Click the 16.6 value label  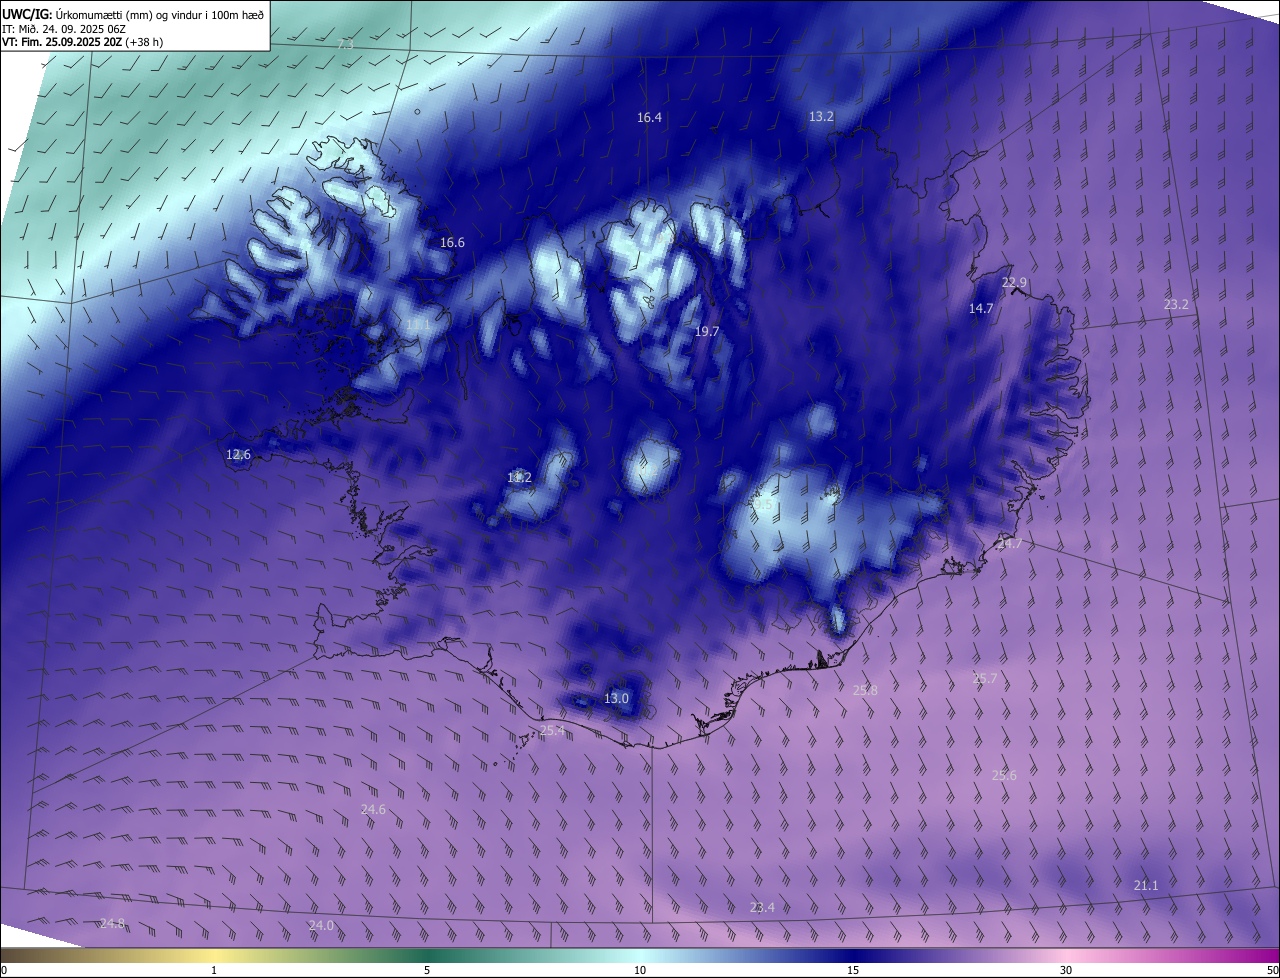(452, 242)
